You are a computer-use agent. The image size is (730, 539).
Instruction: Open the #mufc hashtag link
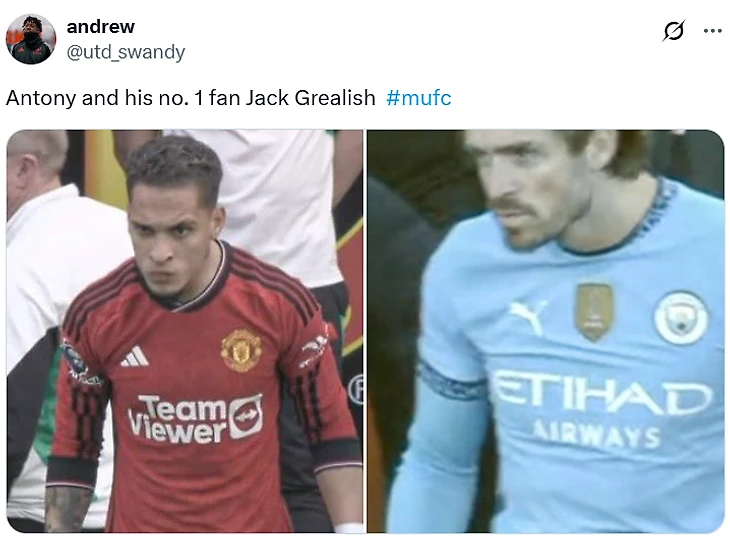pyautogui.click(x=419, y=98)
